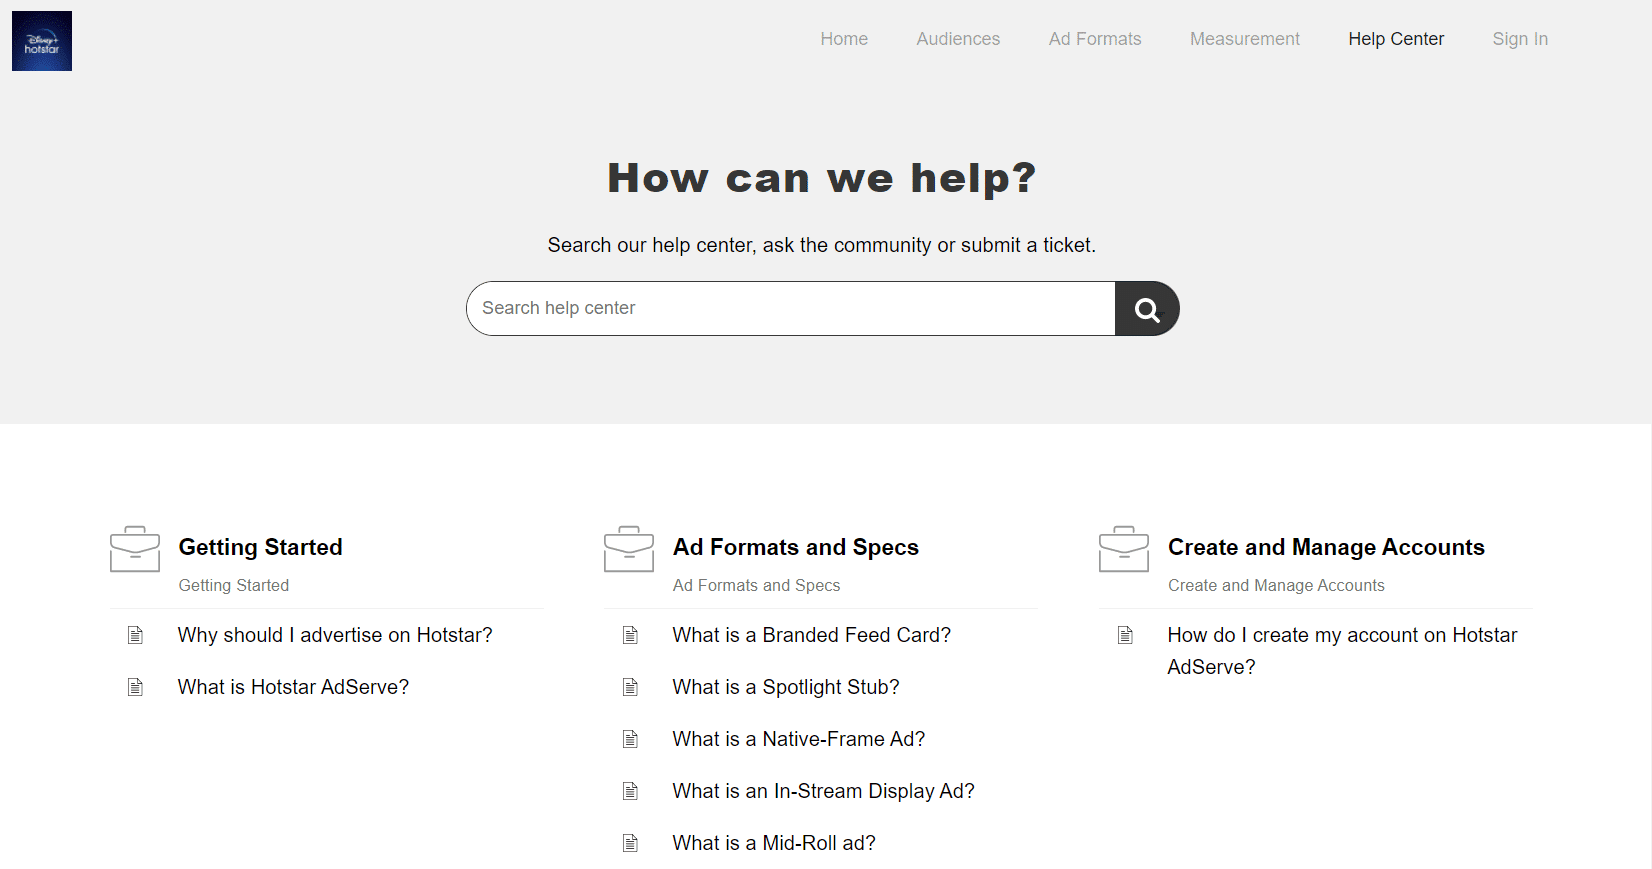Select the Help Center navigation item
1652x869 pixels.
click(x=1396, y=39)
